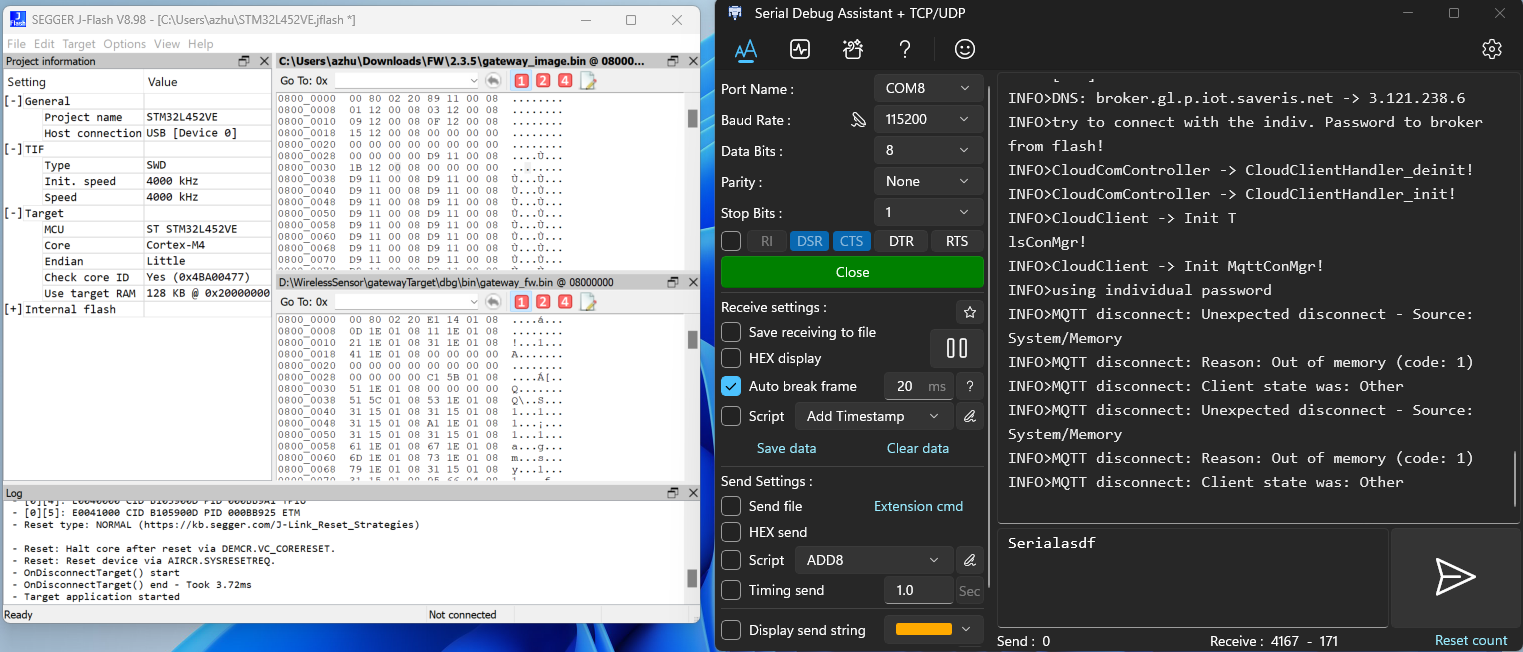Viewport: 1523px width, 652px height.
Task: Pause receiving with the pause button
Action: tap(957, 348)
